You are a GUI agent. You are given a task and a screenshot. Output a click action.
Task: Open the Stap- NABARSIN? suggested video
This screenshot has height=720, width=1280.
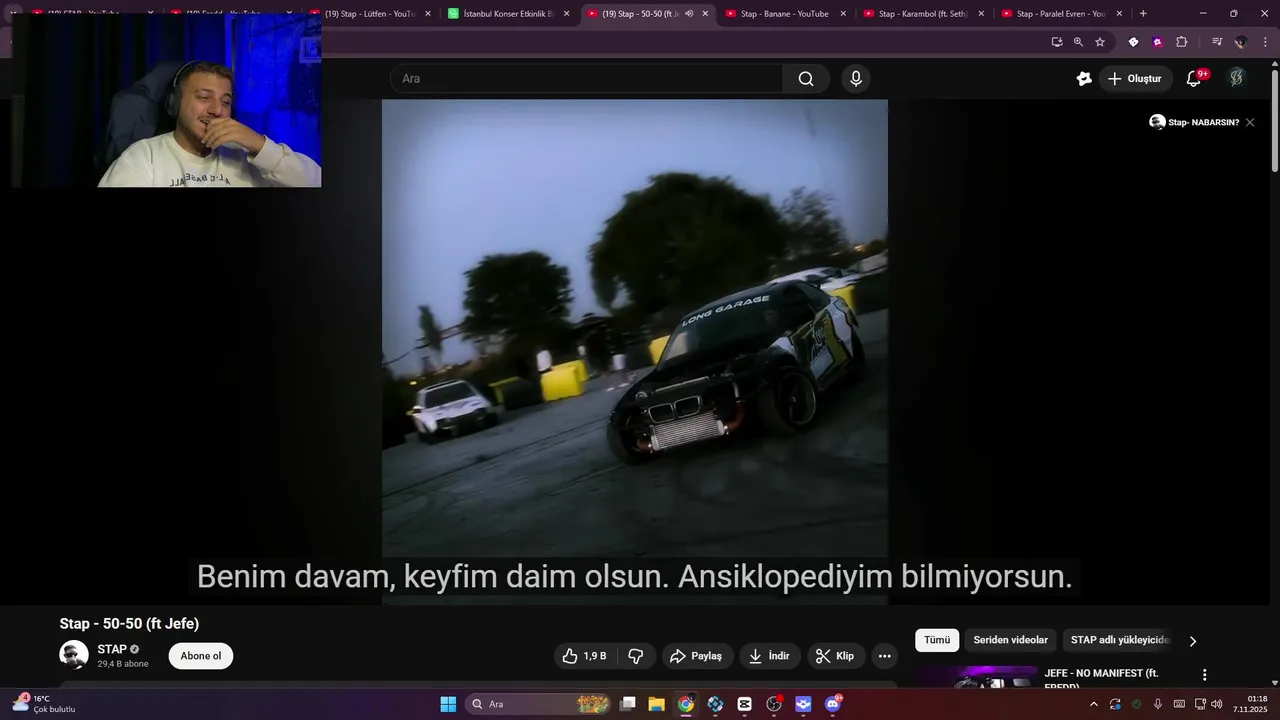click(1195, 122)
